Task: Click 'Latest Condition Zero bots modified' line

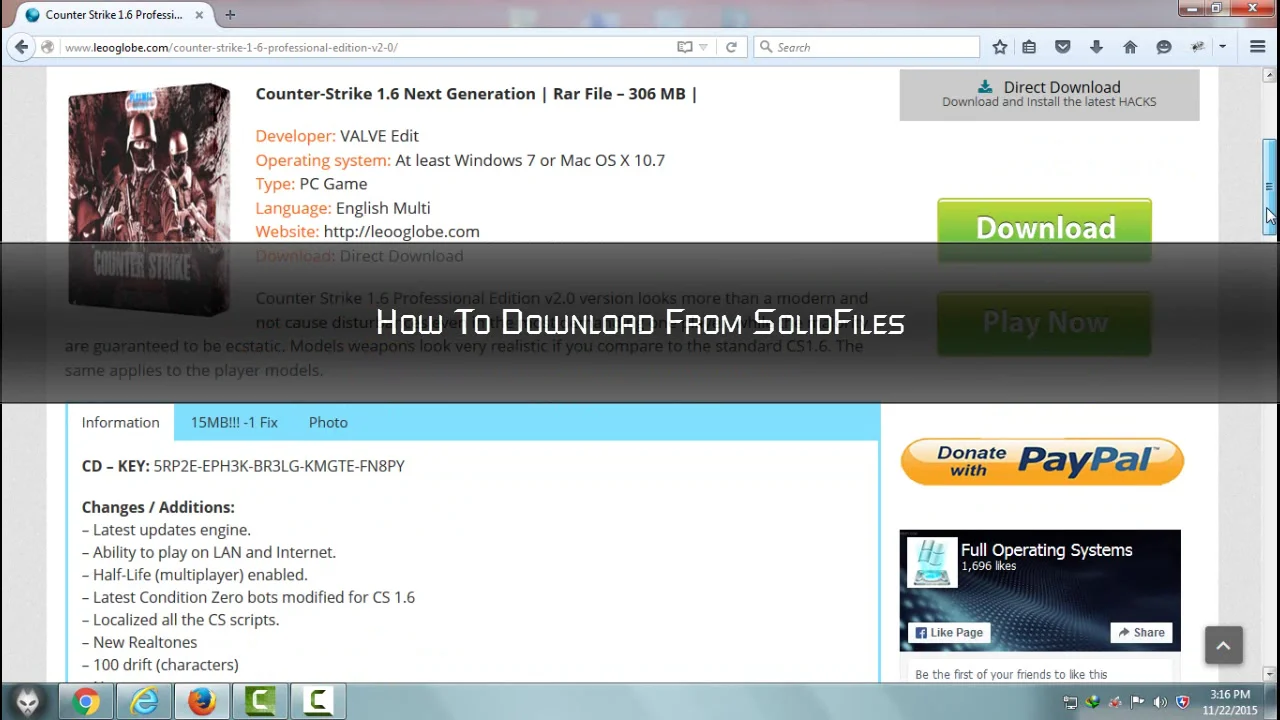Action: 248,597
